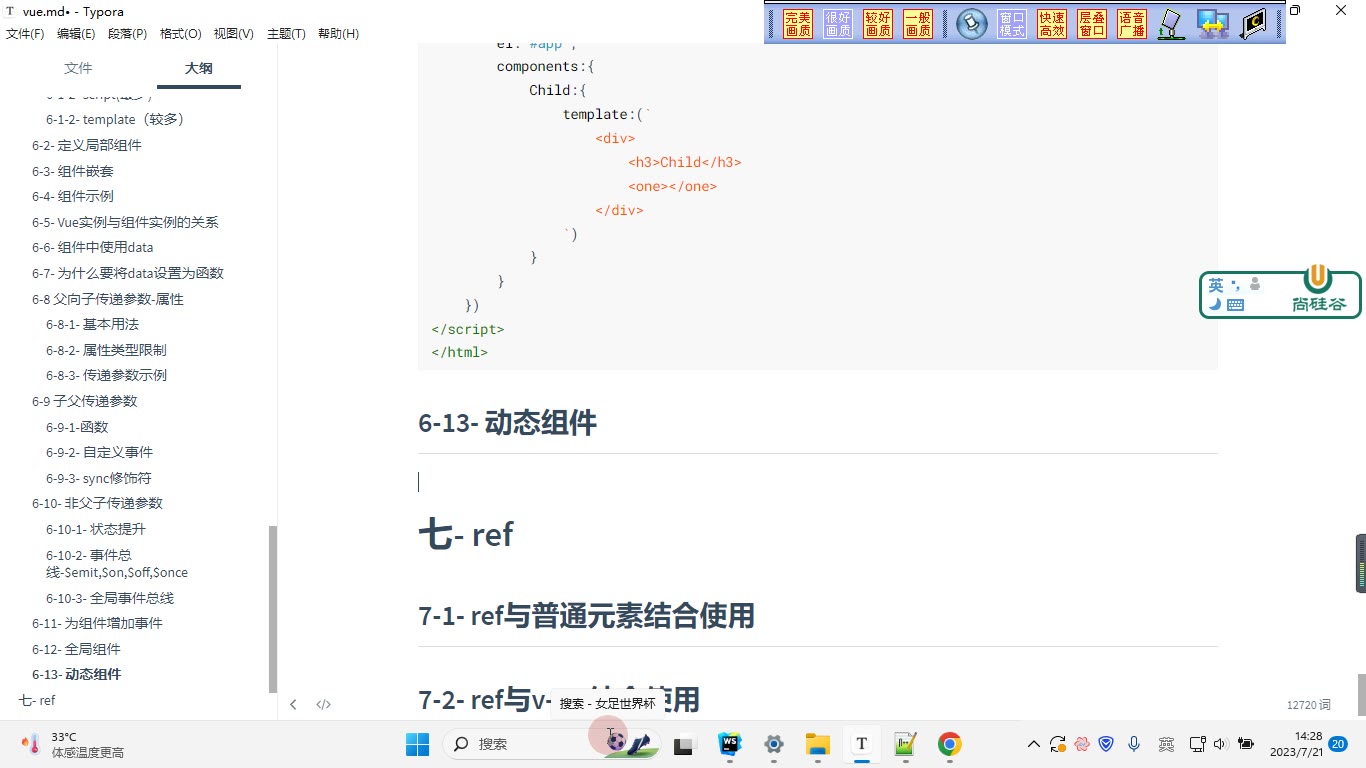
Task: Navigate to 七- ref in outline
Action: 37,700
